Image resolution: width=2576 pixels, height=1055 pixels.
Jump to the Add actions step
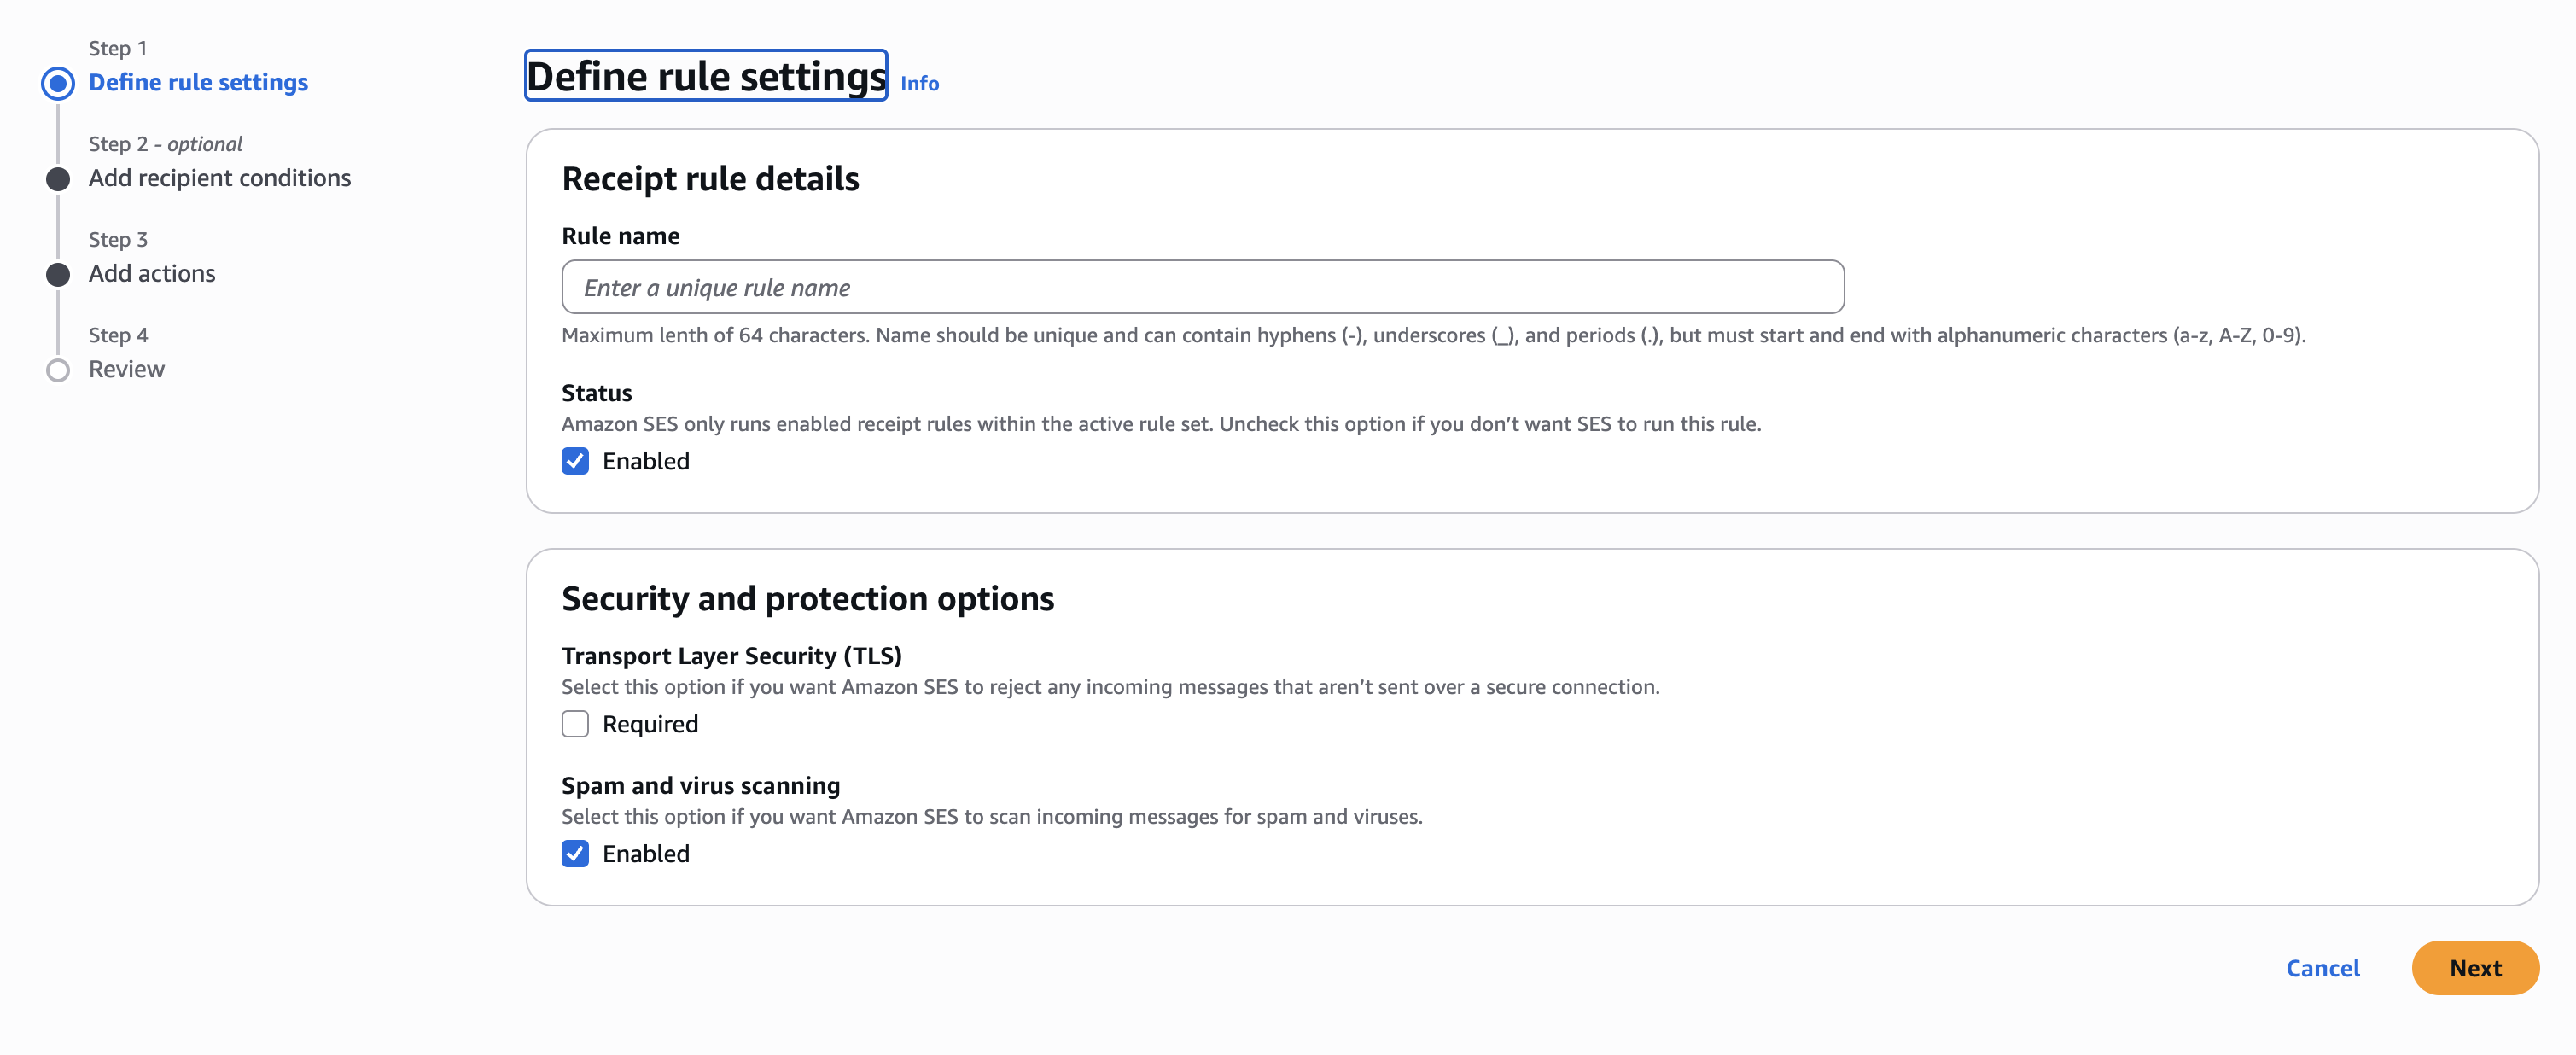pos(152,273)
